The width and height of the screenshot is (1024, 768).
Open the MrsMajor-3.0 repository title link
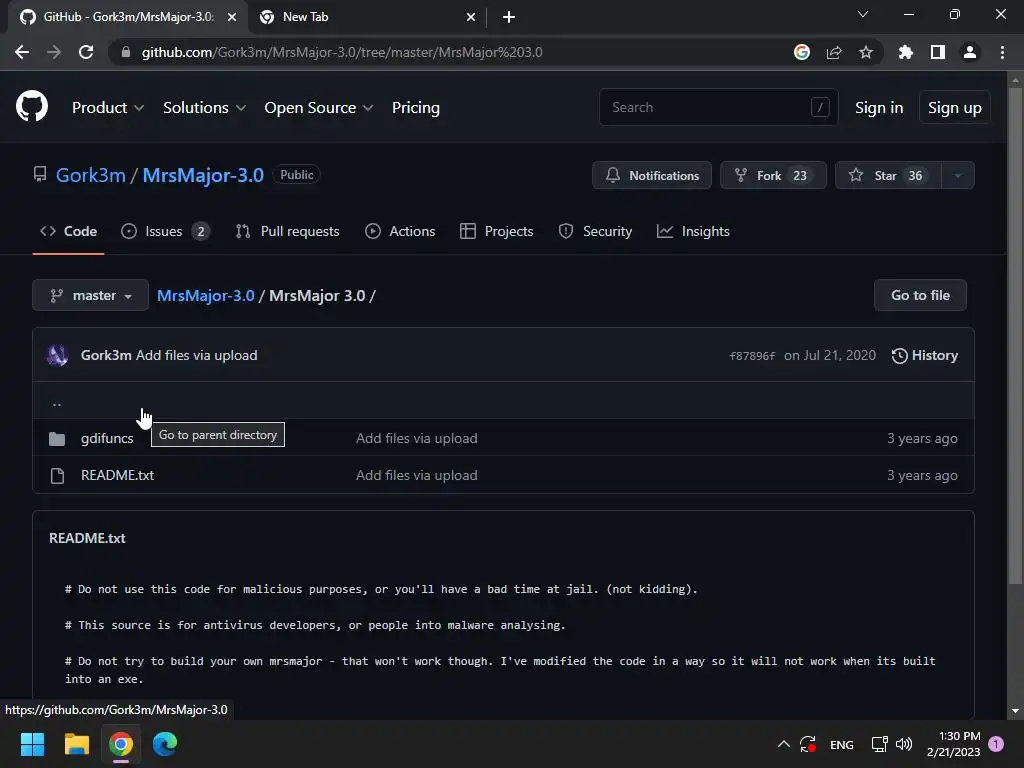tap(203, 175)
